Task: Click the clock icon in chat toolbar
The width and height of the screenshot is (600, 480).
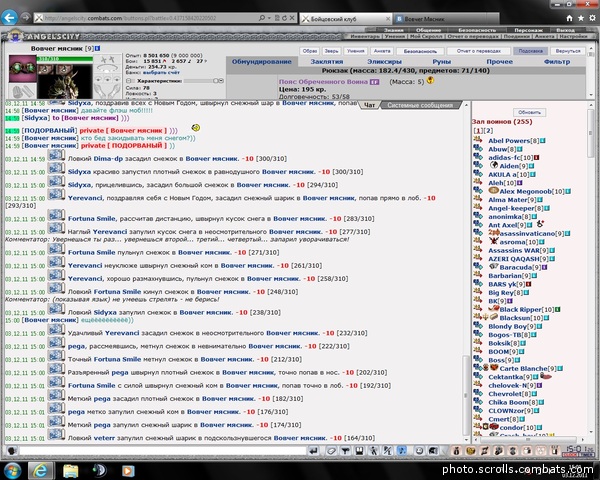Action: tap(419, 451)
